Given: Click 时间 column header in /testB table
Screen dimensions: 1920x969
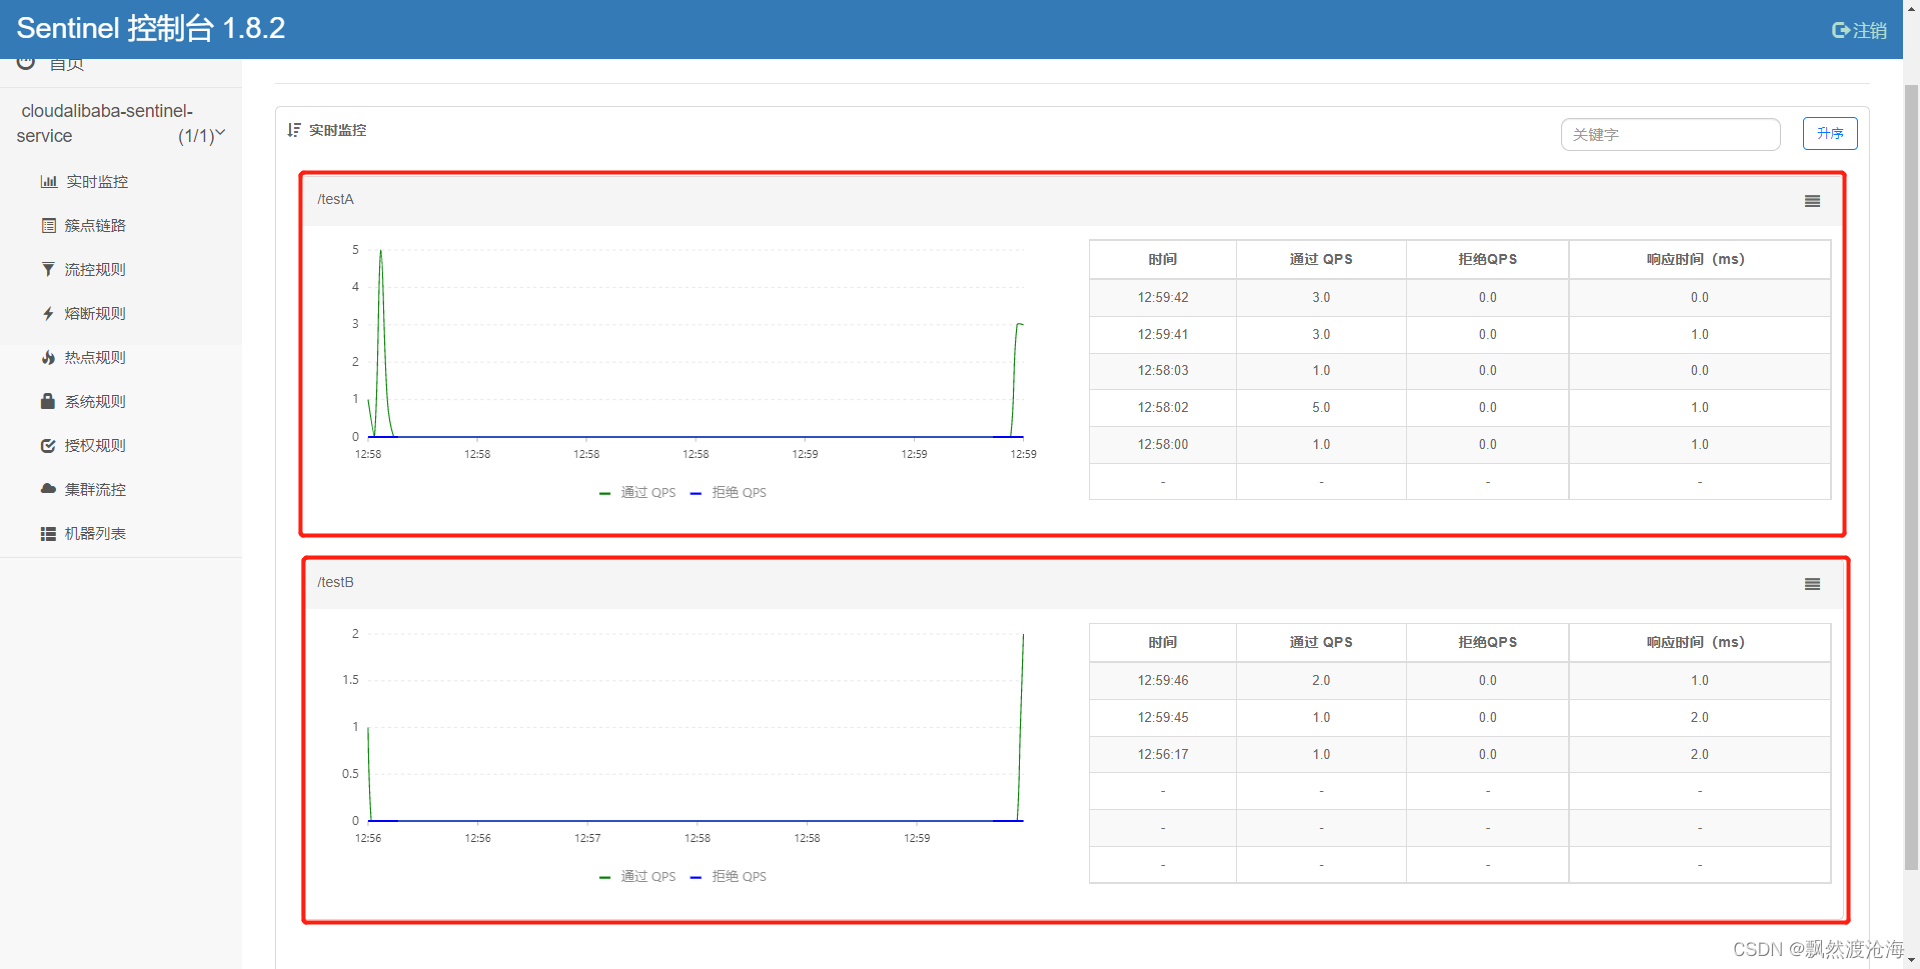Looking at the screenshot, I should pyautogui.click(x=1163, y=642).
